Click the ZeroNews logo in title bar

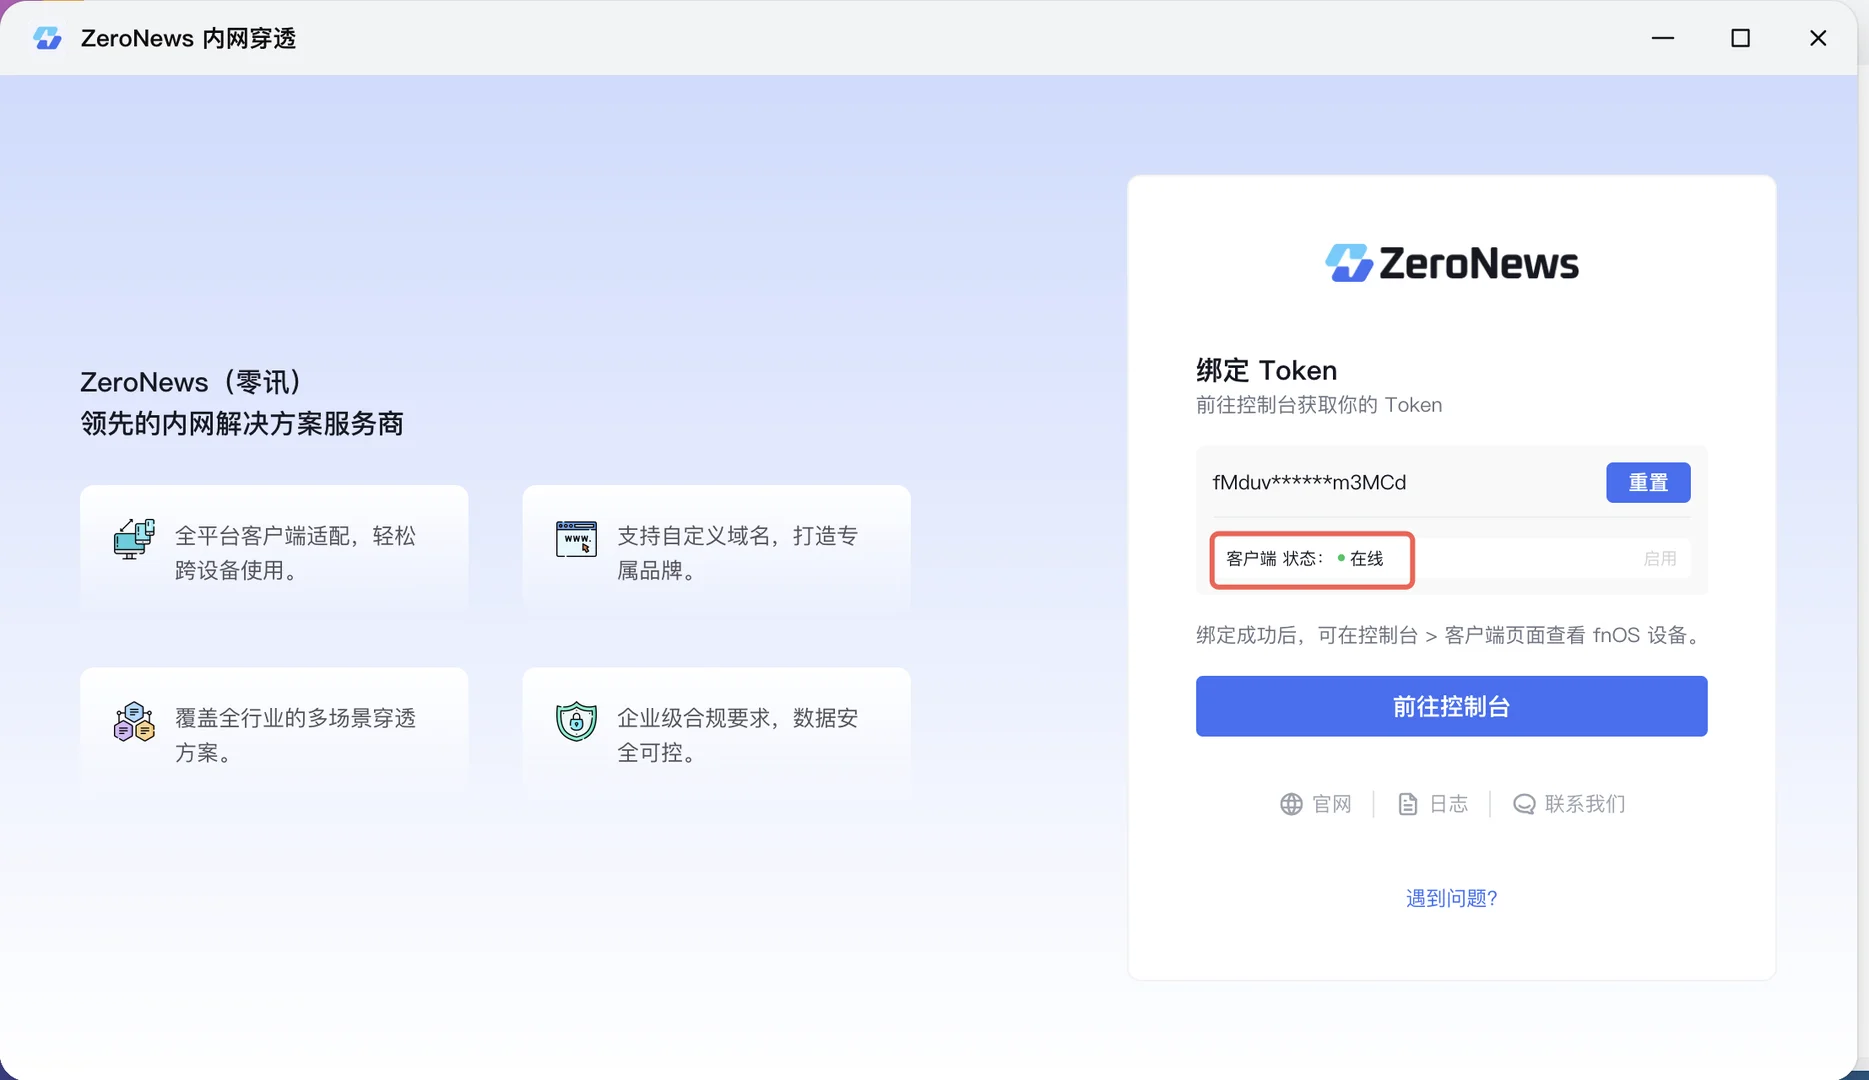click(47, 38)
